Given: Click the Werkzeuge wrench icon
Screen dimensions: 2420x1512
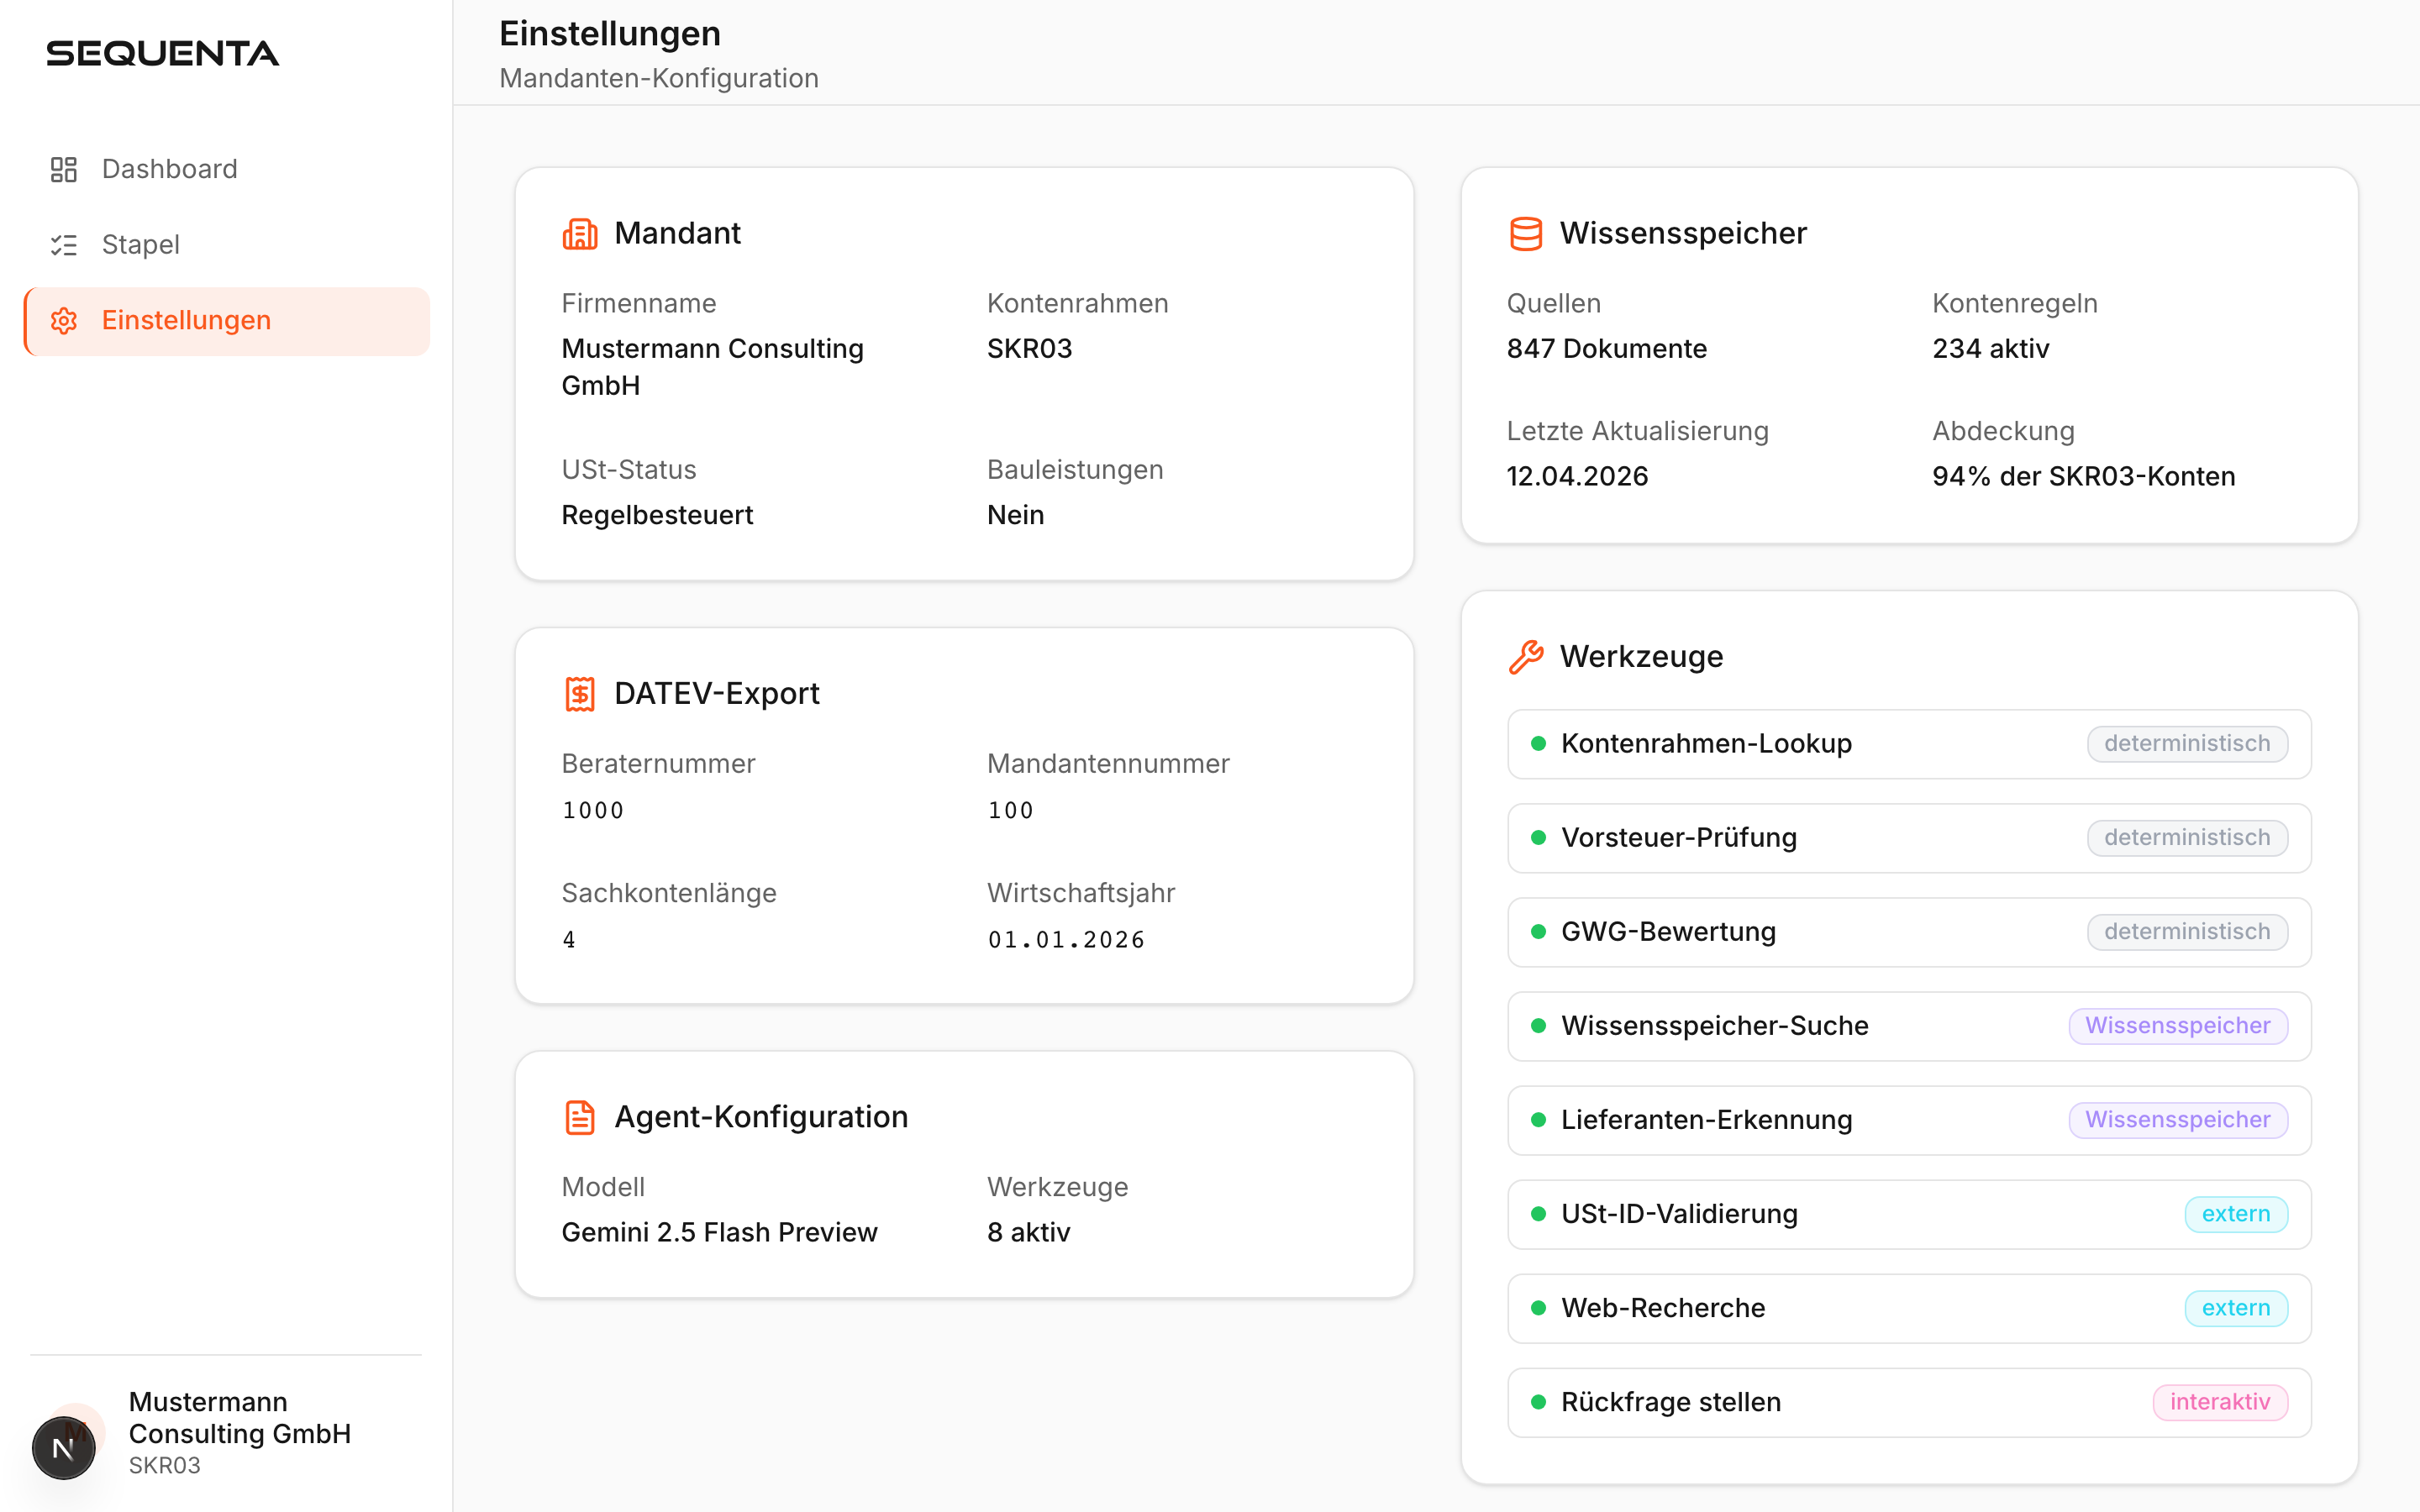Looking at the screenshot, I should coord(1526,657).
